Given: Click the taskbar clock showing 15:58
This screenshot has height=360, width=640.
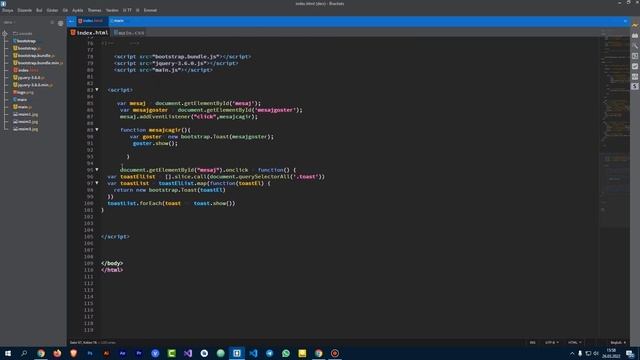Looking at the screenshot, I should (611, 353).
